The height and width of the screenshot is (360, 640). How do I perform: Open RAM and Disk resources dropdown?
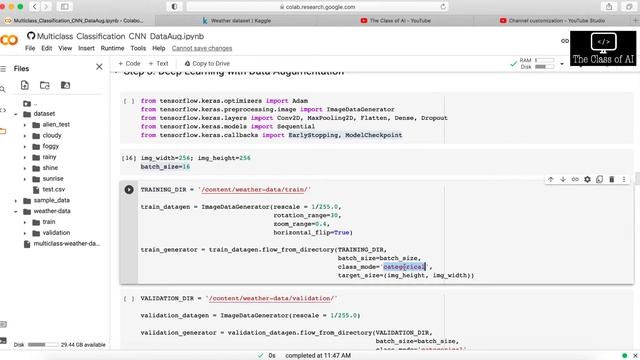coord(562,64)
